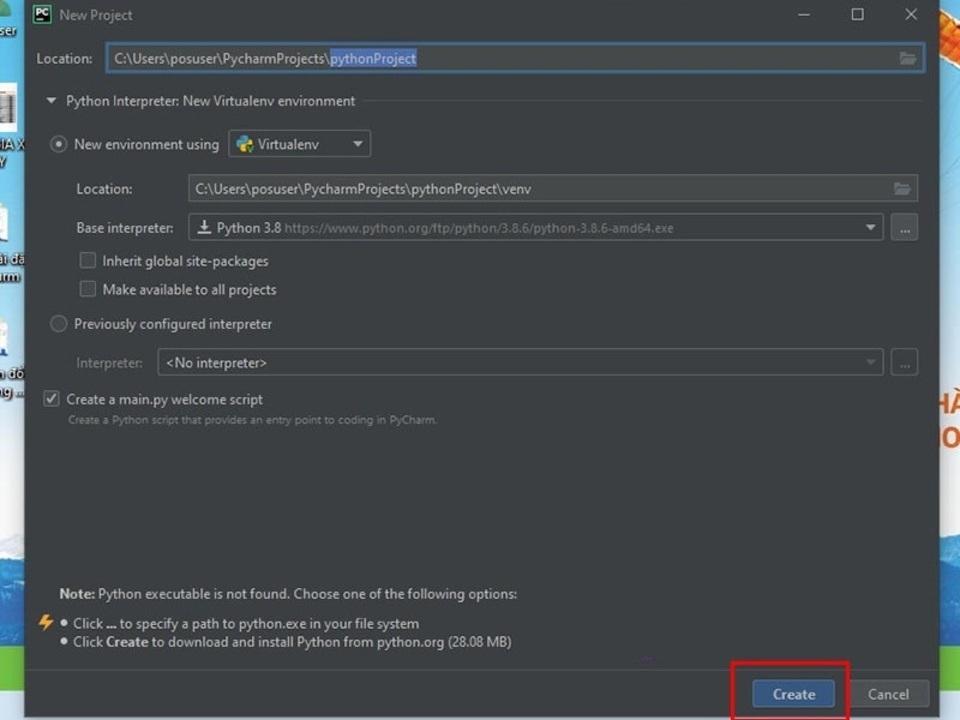Uncheck Create a main.py welcome script
This screenshot has height=720, width=960.
(x=51, y=399)
